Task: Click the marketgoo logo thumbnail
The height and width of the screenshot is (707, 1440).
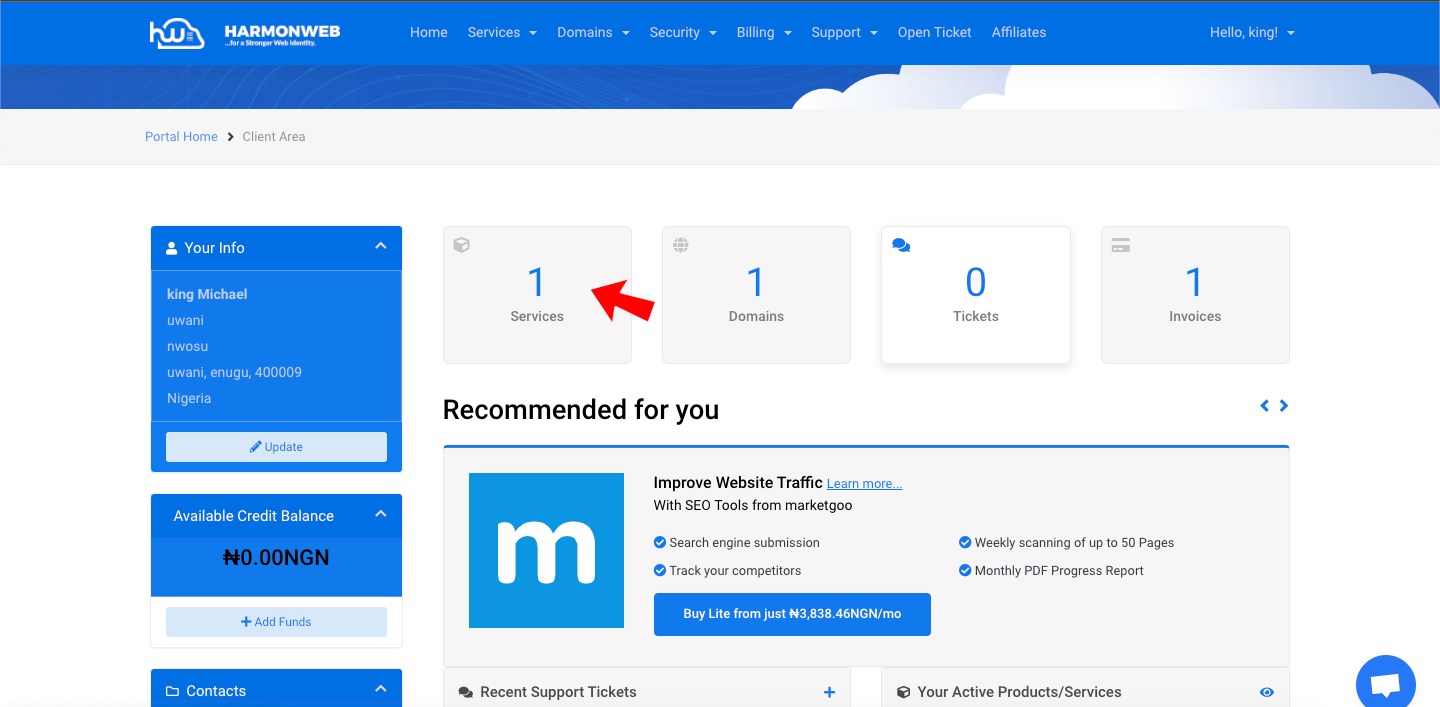Action: click(546, 550)
